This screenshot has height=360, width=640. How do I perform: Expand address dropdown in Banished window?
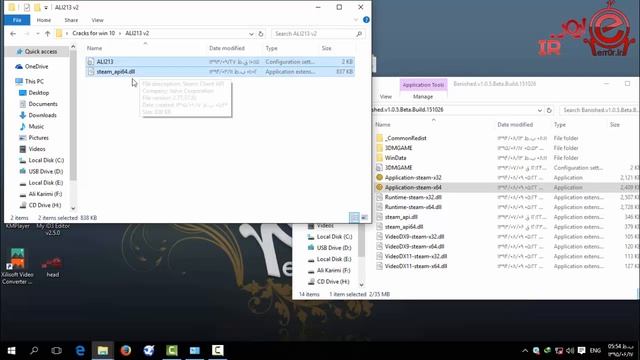[540, 110]
